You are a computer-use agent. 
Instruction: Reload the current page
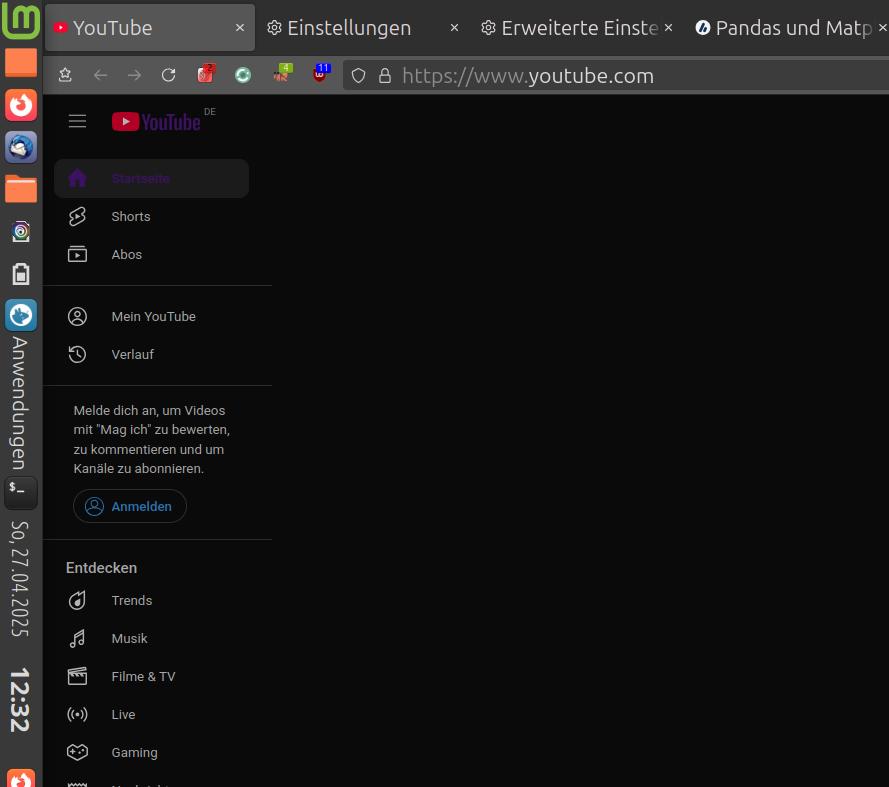(x=168, y=75)
